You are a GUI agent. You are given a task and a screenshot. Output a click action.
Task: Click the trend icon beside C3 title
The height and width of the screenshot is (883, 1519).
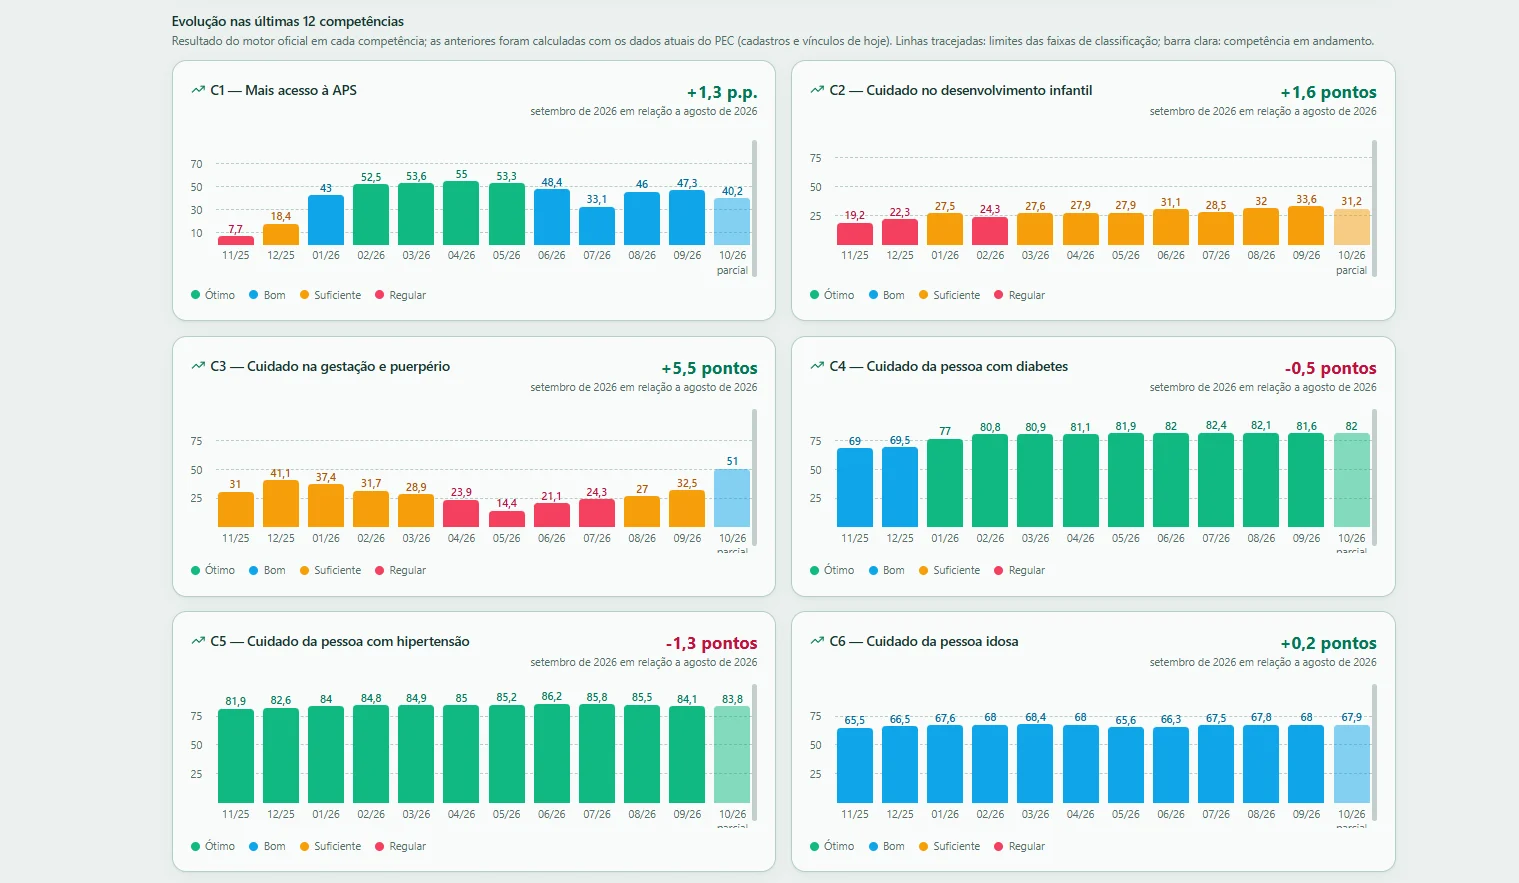pyautogui.click(x=198, y=366)
